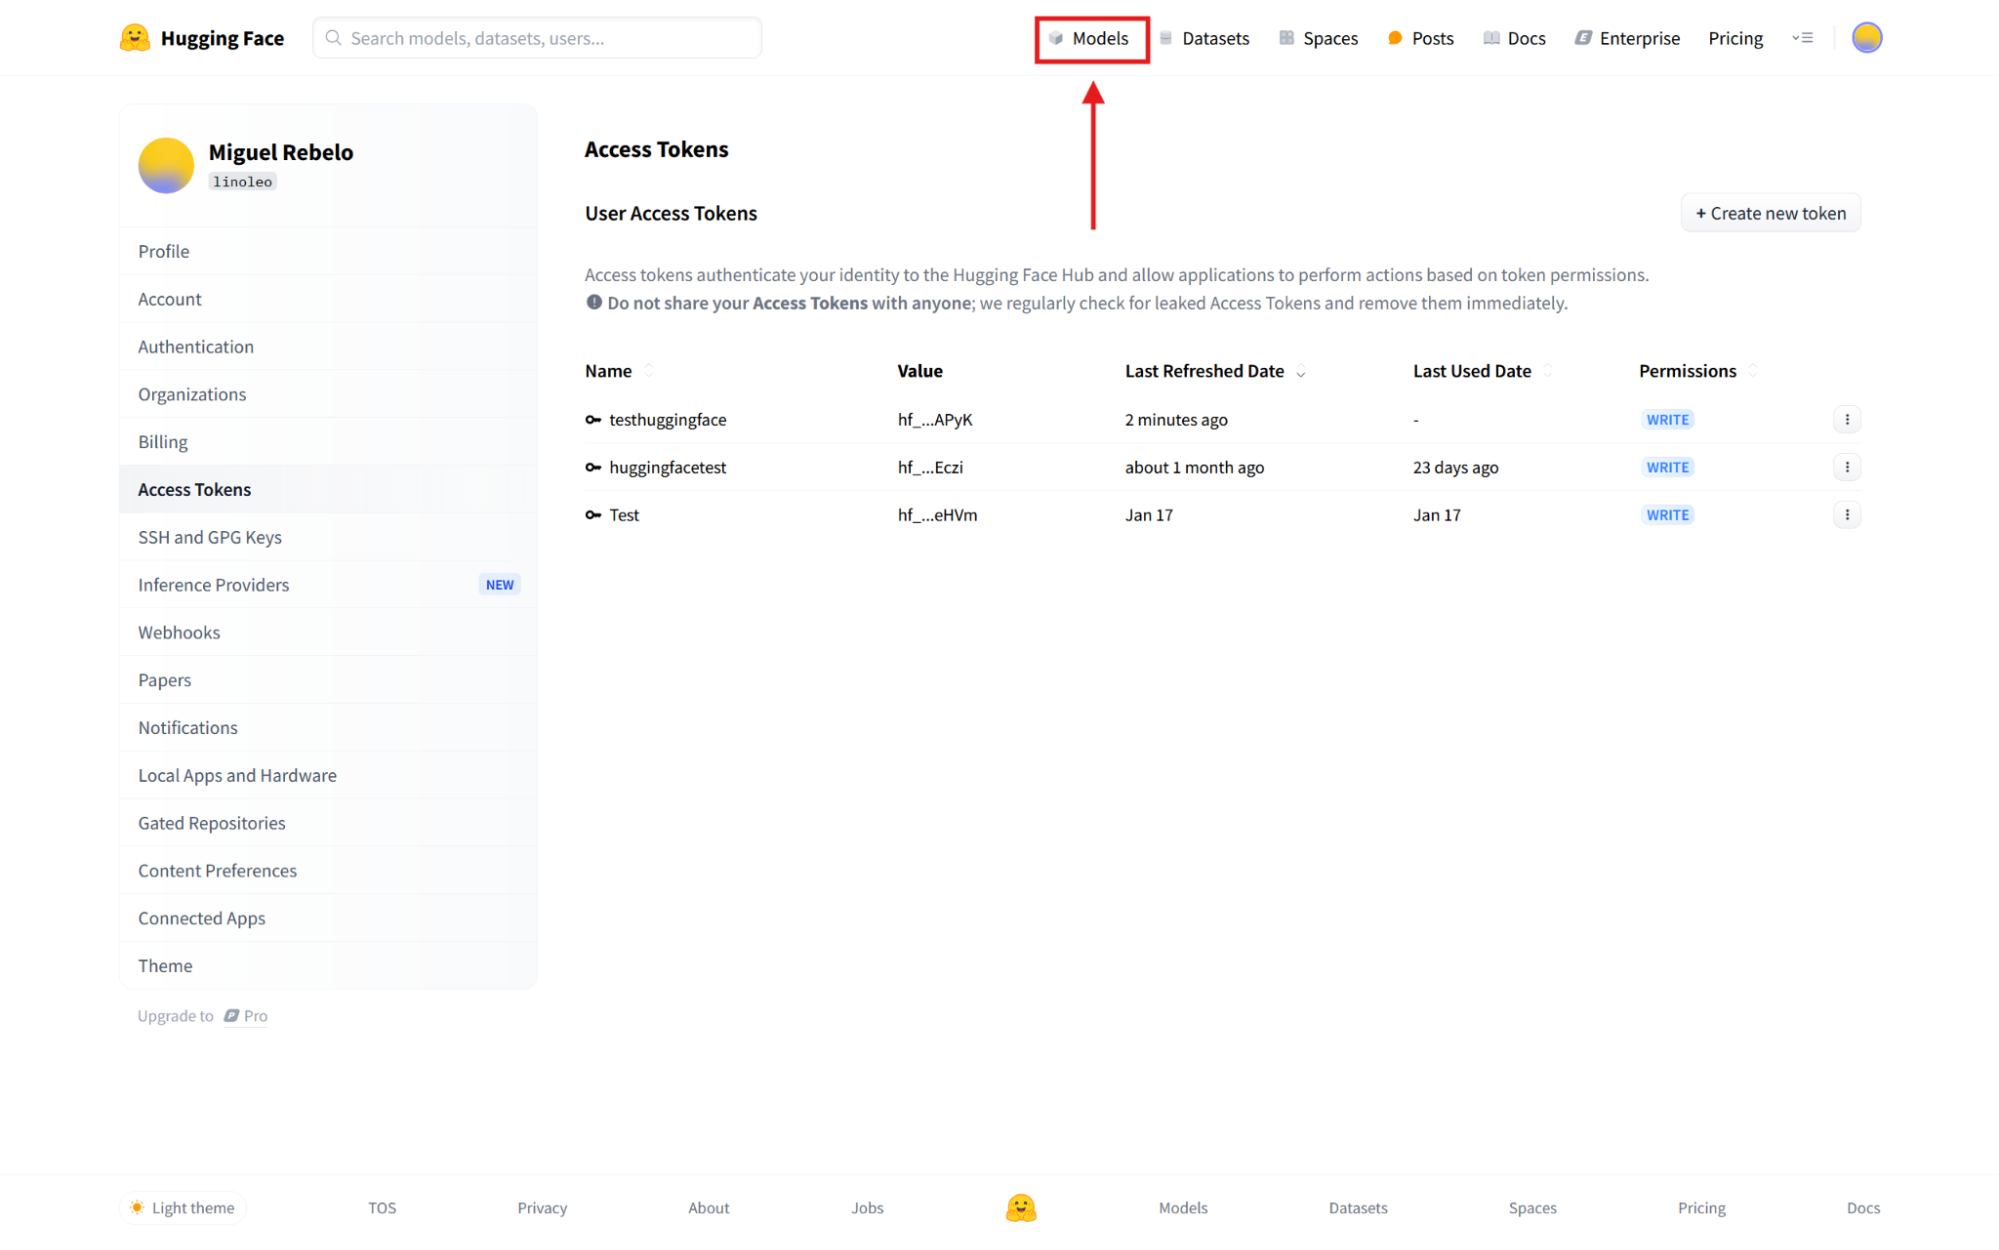
Task: Click About link in footer
Action: point(708,1207)
